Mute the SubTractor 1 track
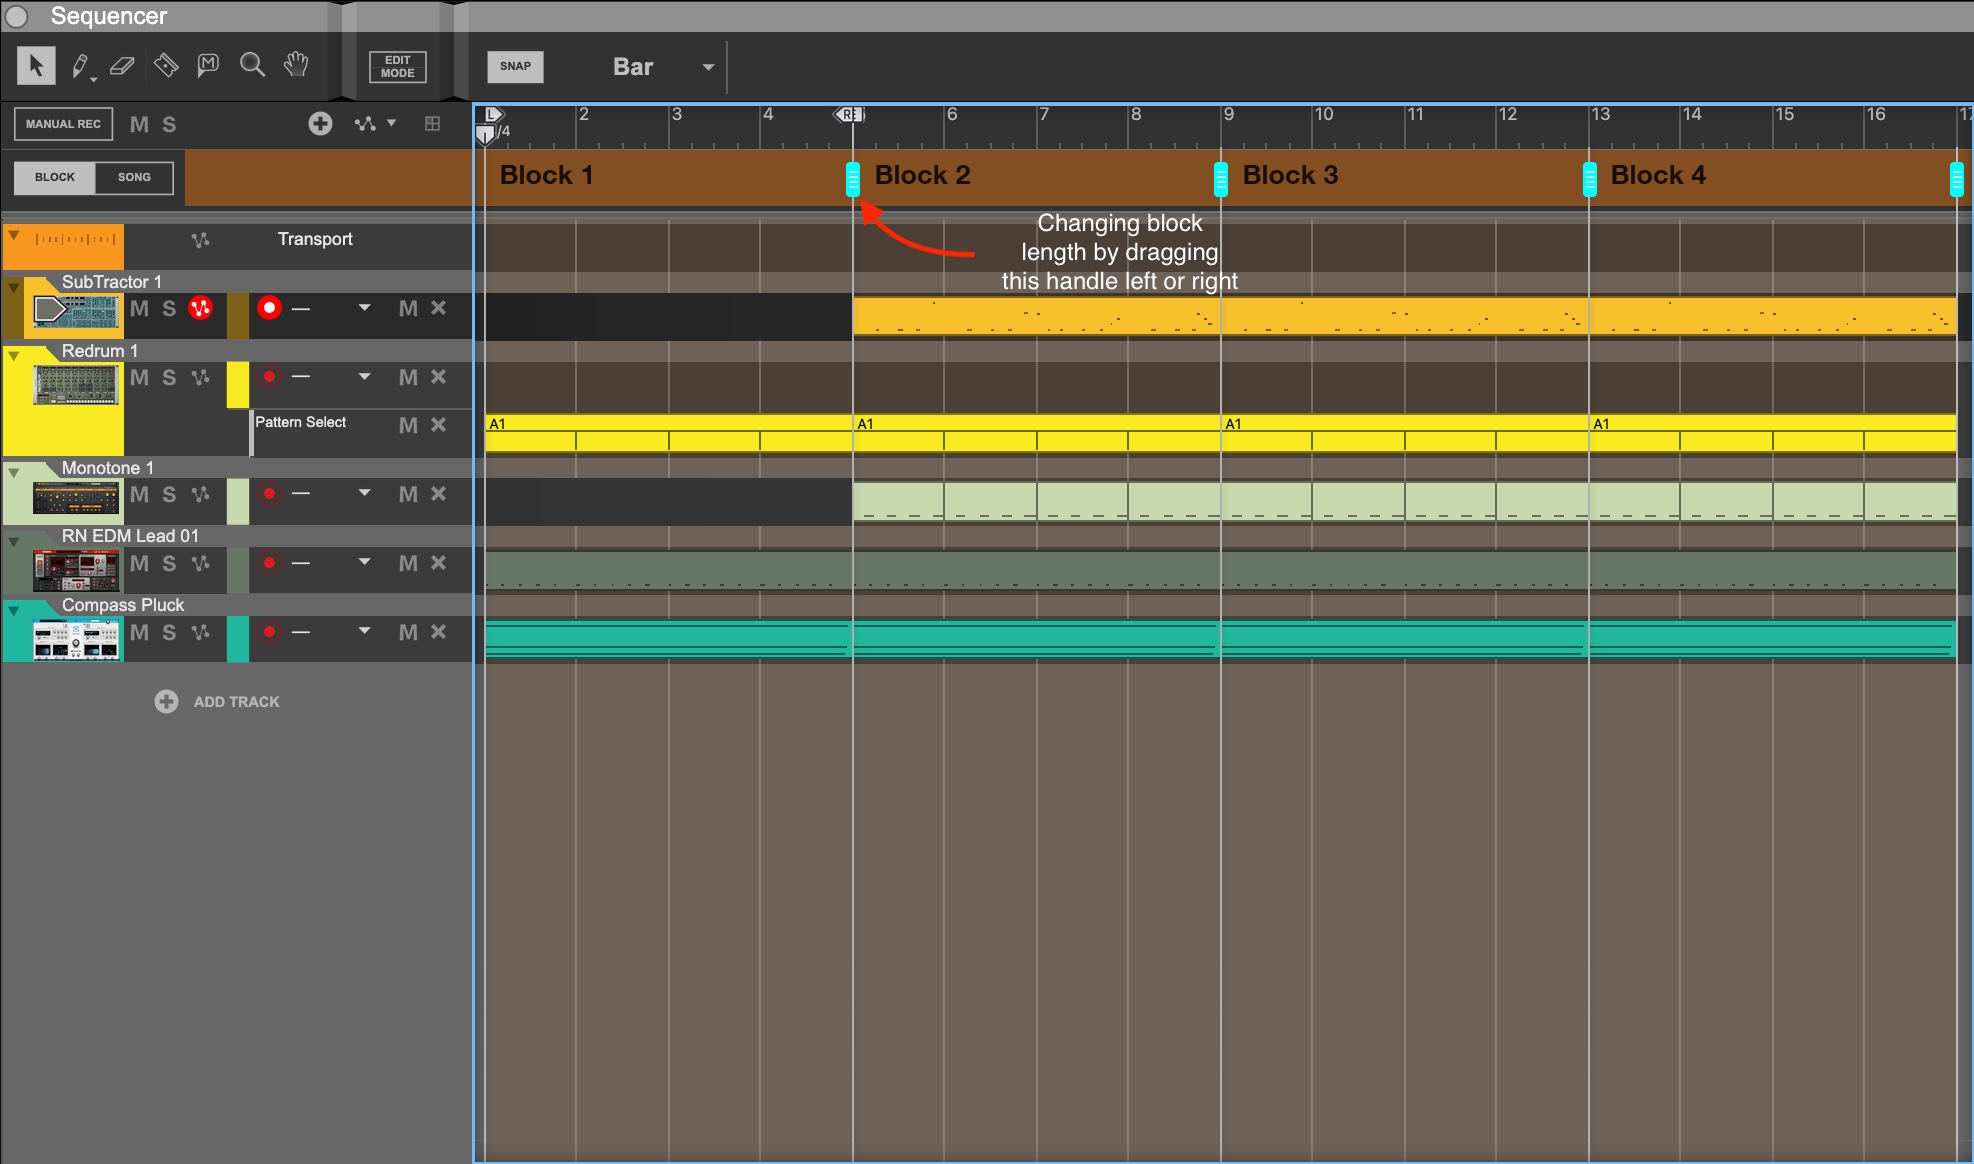The height and width of the screenshot is (1164, 1974). point(139,308)
